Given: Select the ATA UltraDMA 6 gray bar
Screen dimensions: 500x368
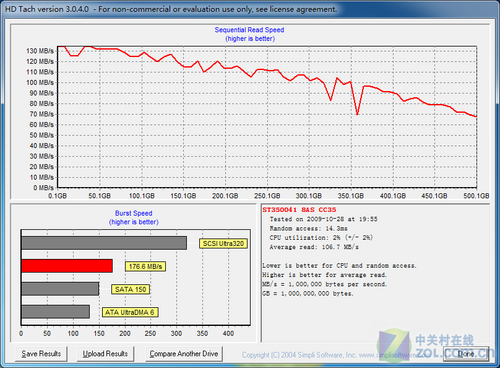Looking at the screenshot, I should pos(56,312).
